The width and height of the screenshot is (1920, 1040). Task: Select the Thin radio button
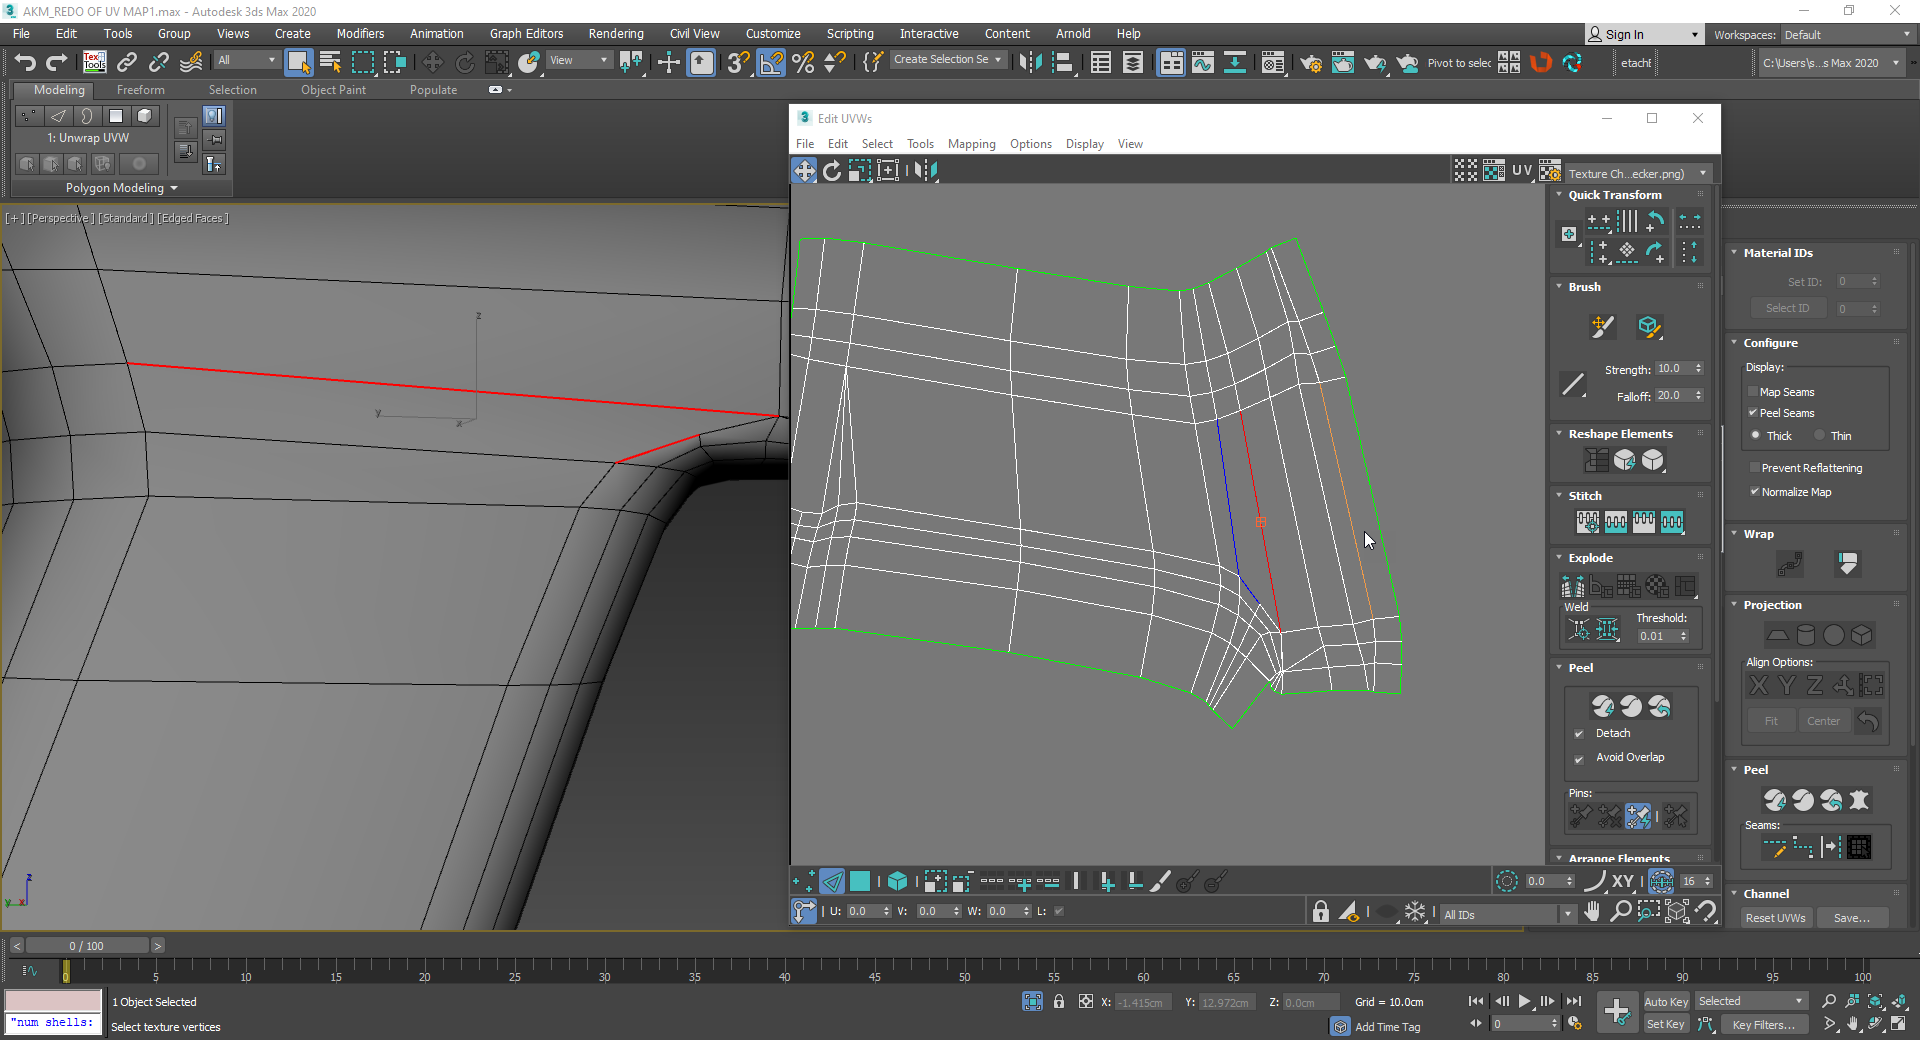coord(1820,435)
